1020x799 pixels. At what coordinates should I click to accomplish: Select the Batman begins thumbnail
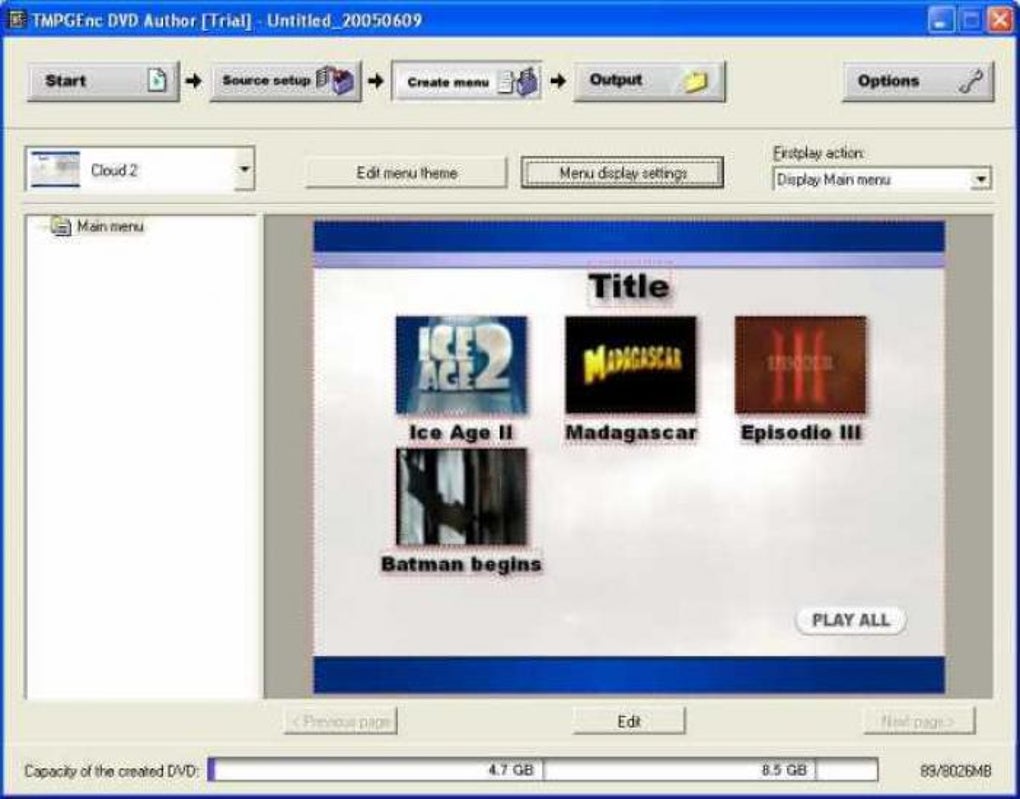coord(461,496)
